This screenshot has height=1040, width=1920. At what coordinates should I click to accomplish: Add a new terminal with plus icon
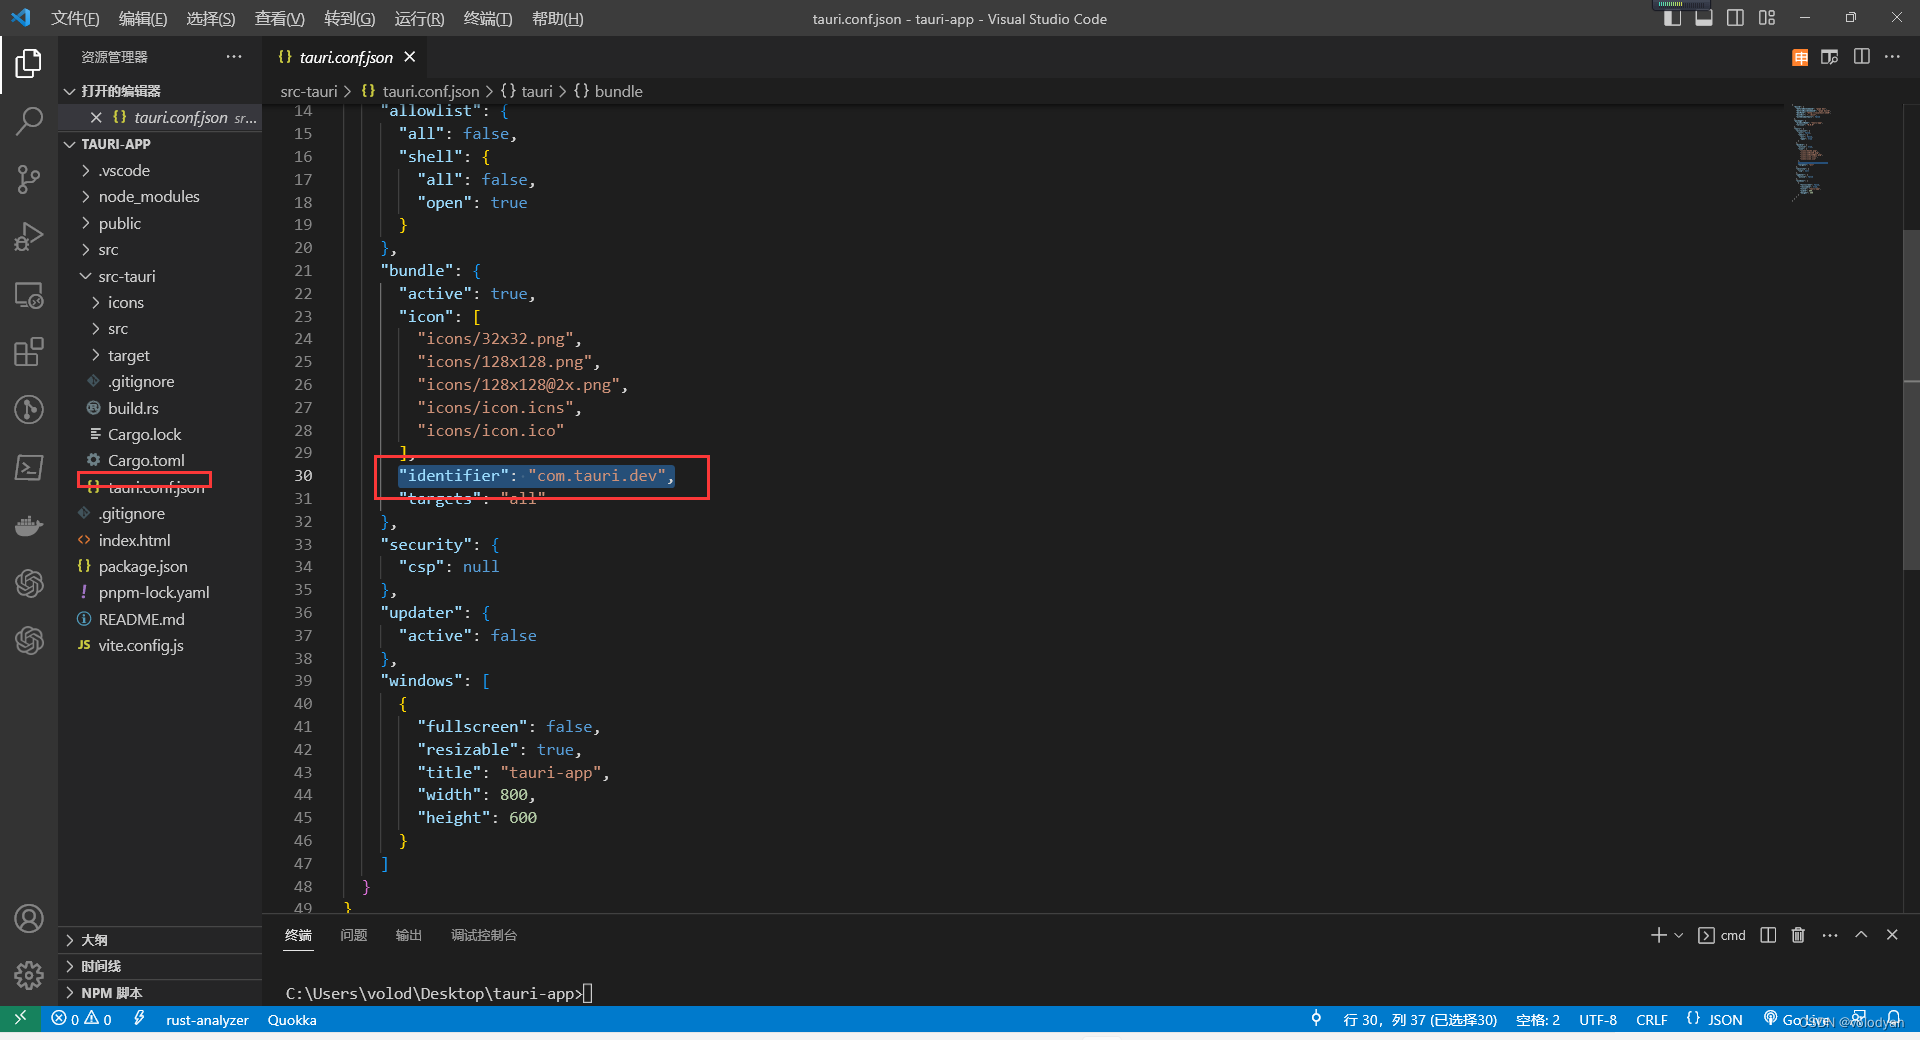[x=1658, y=935]
